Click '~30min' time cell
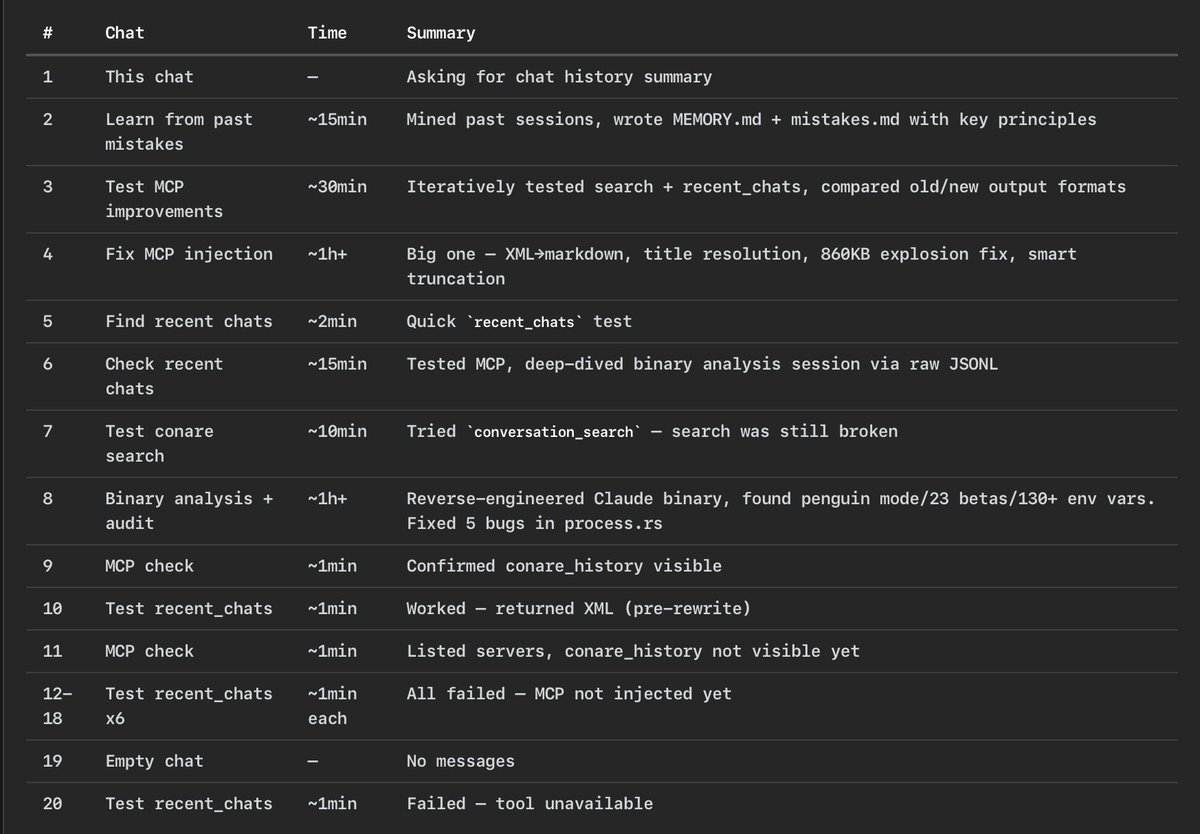Image resolution: width=1200 pixels, height=834 pixels. [x=337, y=187]
